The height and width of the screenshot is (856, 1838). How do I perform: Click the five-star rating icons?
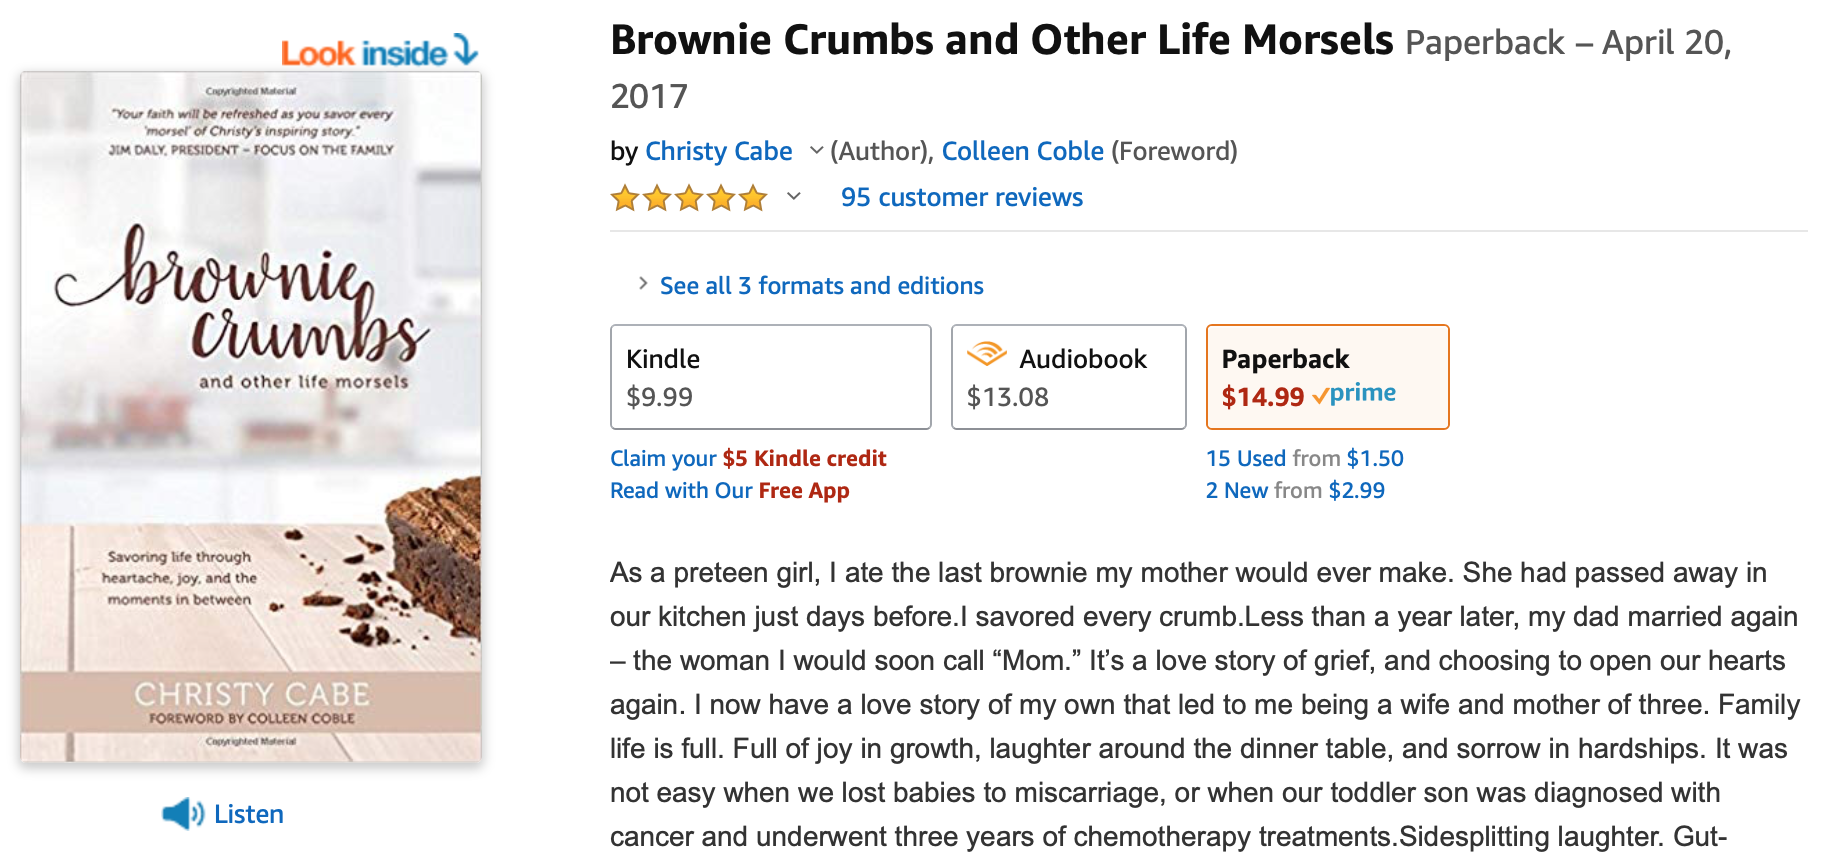(x=689, y=198)
